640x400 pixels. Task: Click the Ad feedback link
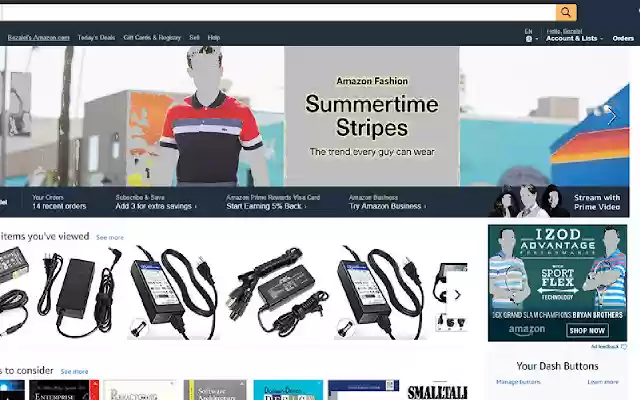608,347
